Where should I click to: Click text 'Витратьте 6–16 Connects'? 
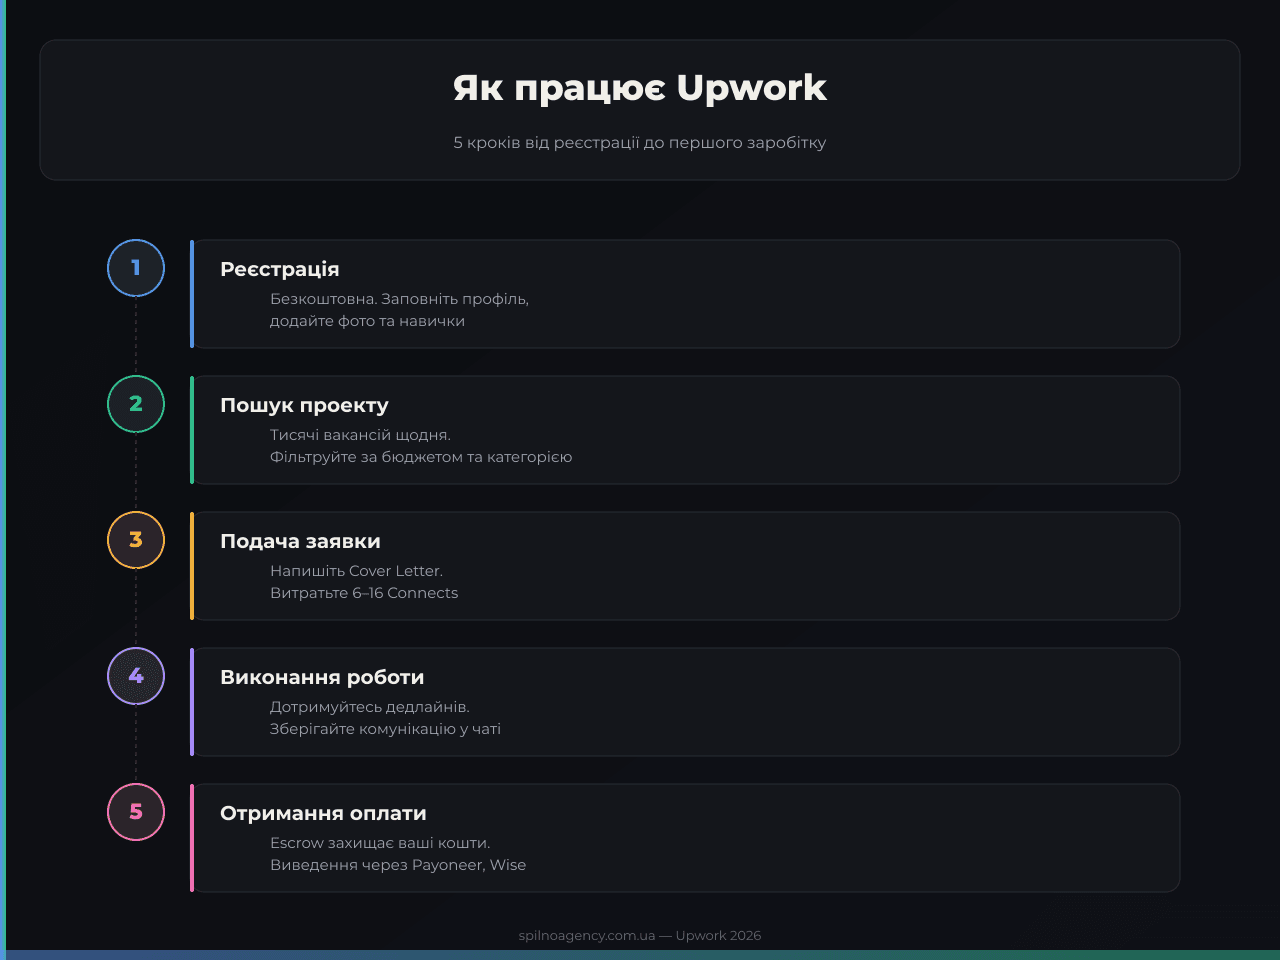tap(364, 593)
